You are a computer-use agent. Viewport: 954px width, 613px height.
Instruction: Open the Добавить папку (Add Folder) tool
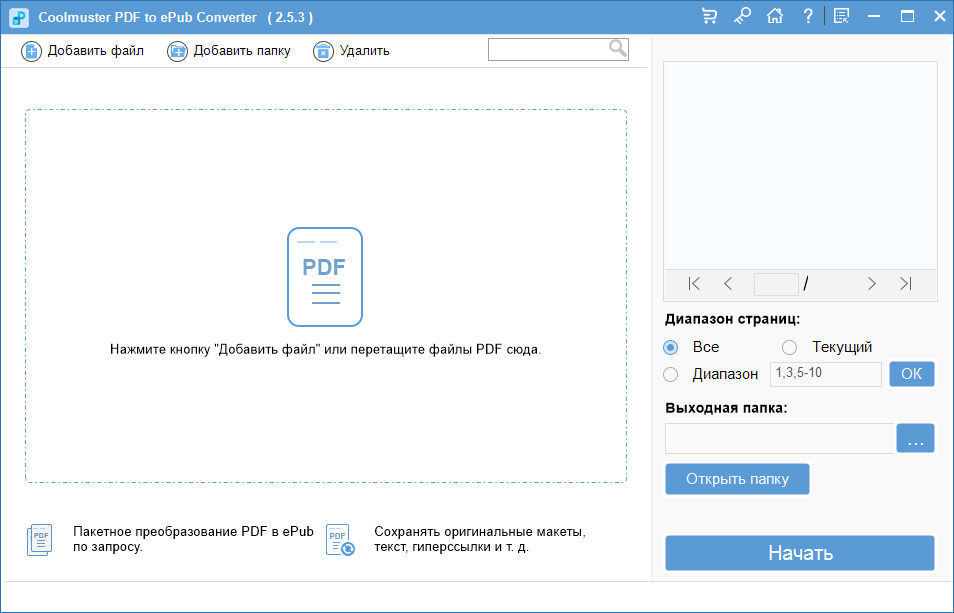click(177, 51)
